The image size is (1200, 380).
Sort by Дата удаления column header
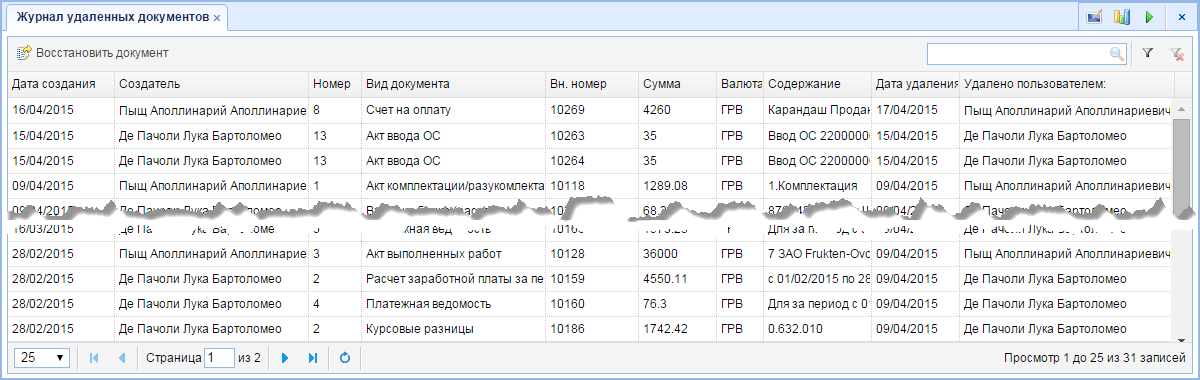(x=916, y=84)
